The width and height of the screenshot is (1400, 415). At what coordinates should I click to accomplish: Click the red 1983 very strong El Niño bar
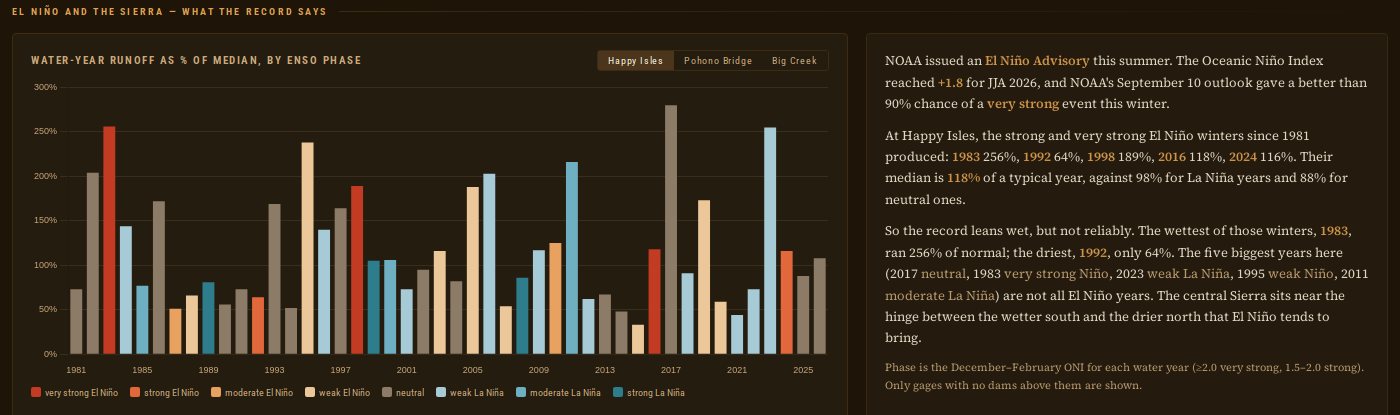[x=109, y=240]
